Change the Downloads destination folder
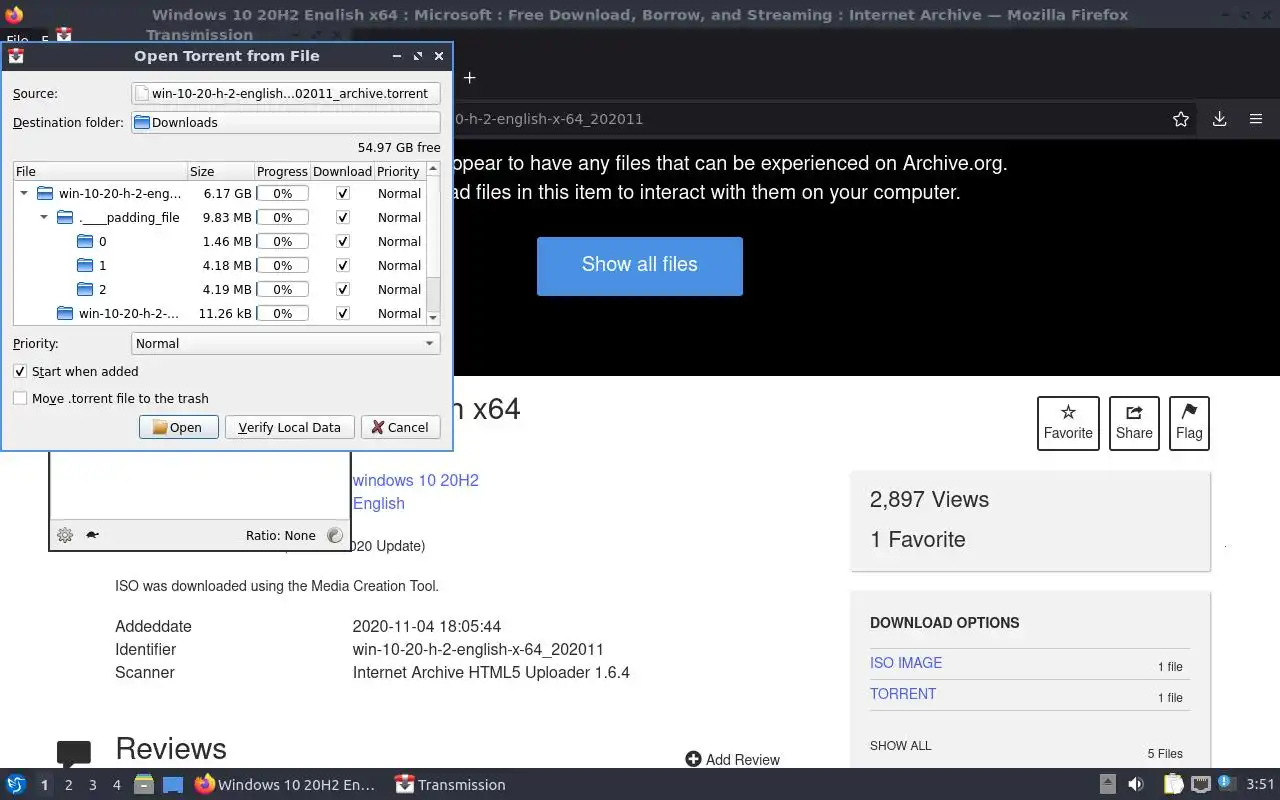The height and width of the screenshot is (800, 1280). point(286,122)
